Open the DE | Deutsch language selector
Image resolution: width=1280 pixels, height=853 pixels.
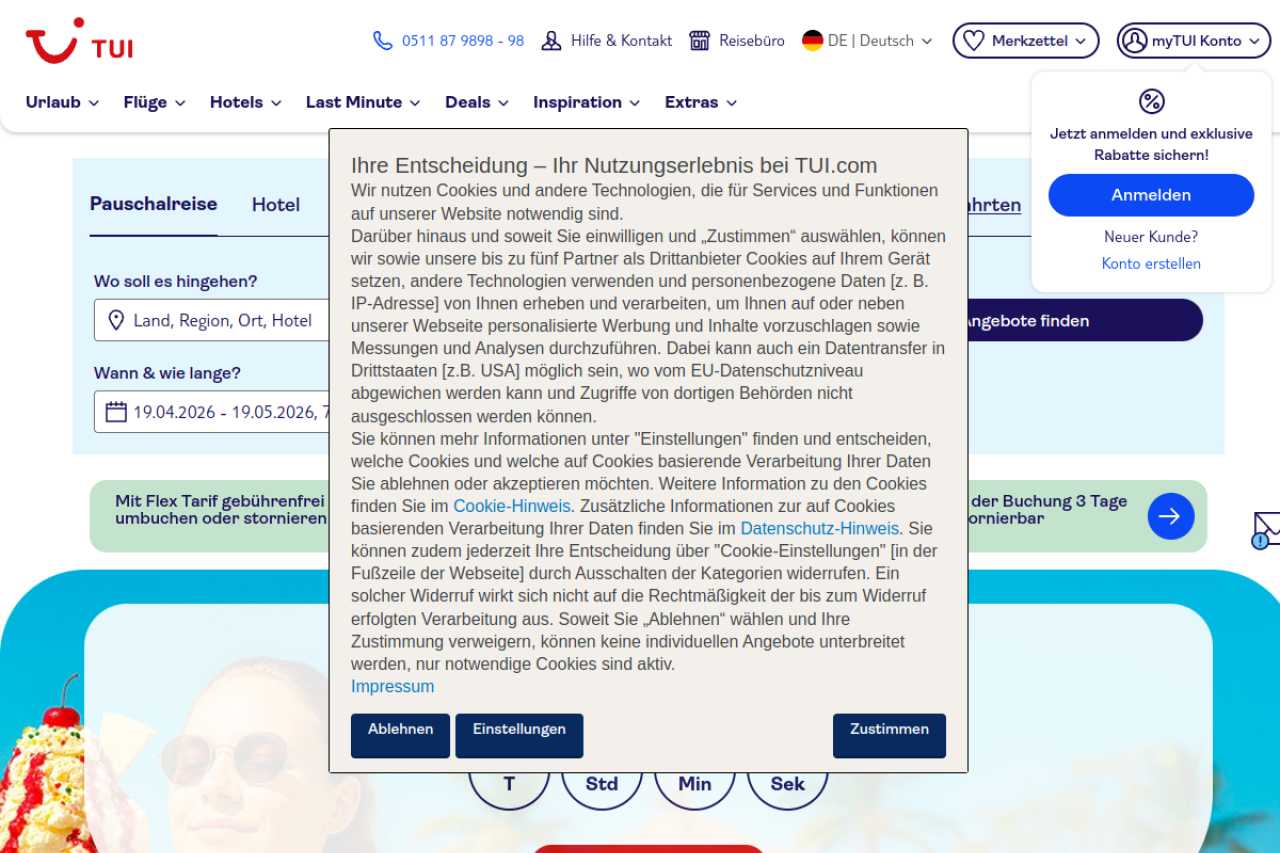[x=867, y=41]
